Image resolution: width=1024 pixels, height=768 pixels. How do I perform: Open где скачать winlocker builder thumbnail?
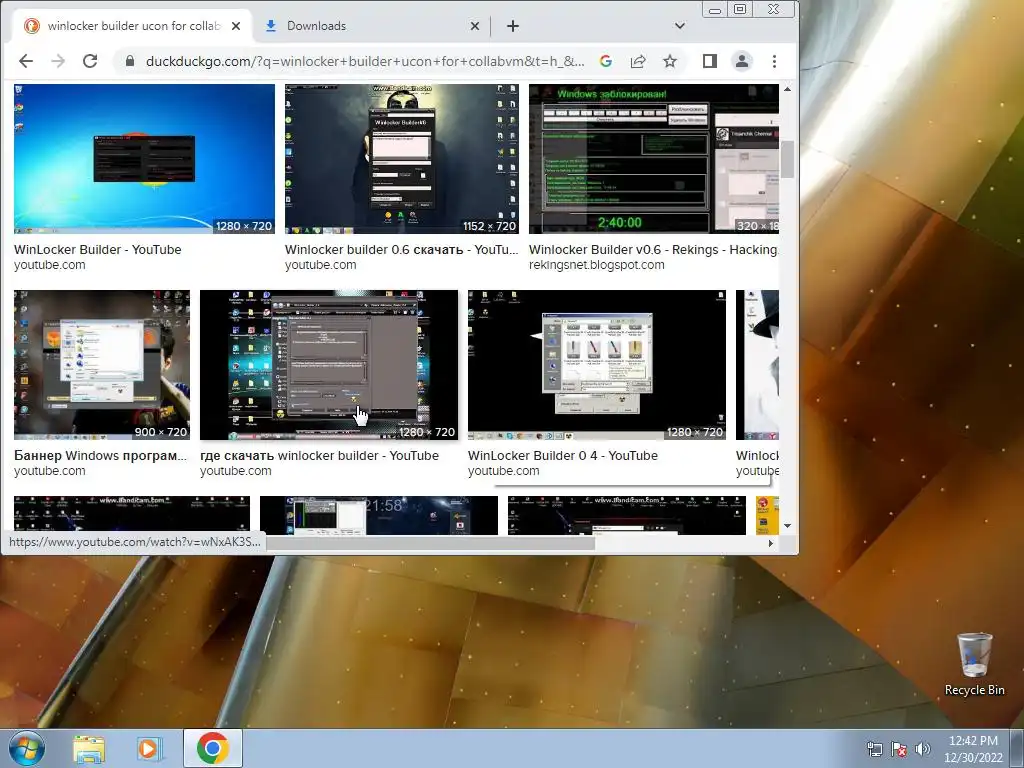[x=329, y=365]
